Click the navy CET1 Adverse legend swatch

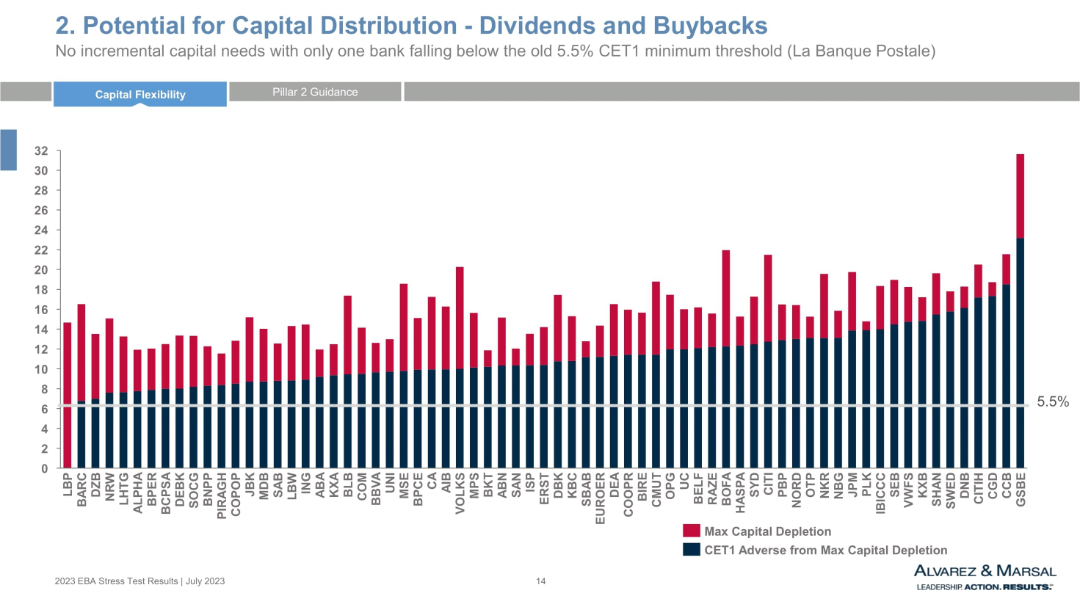click(x=692, y=549)
